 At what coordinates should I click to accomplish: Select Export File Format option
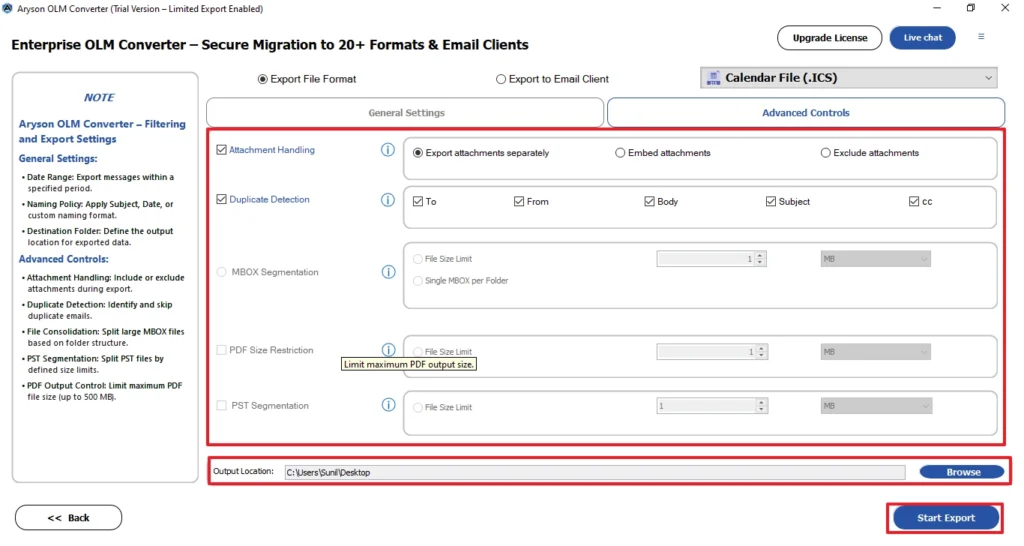click(x=263, y=79)
